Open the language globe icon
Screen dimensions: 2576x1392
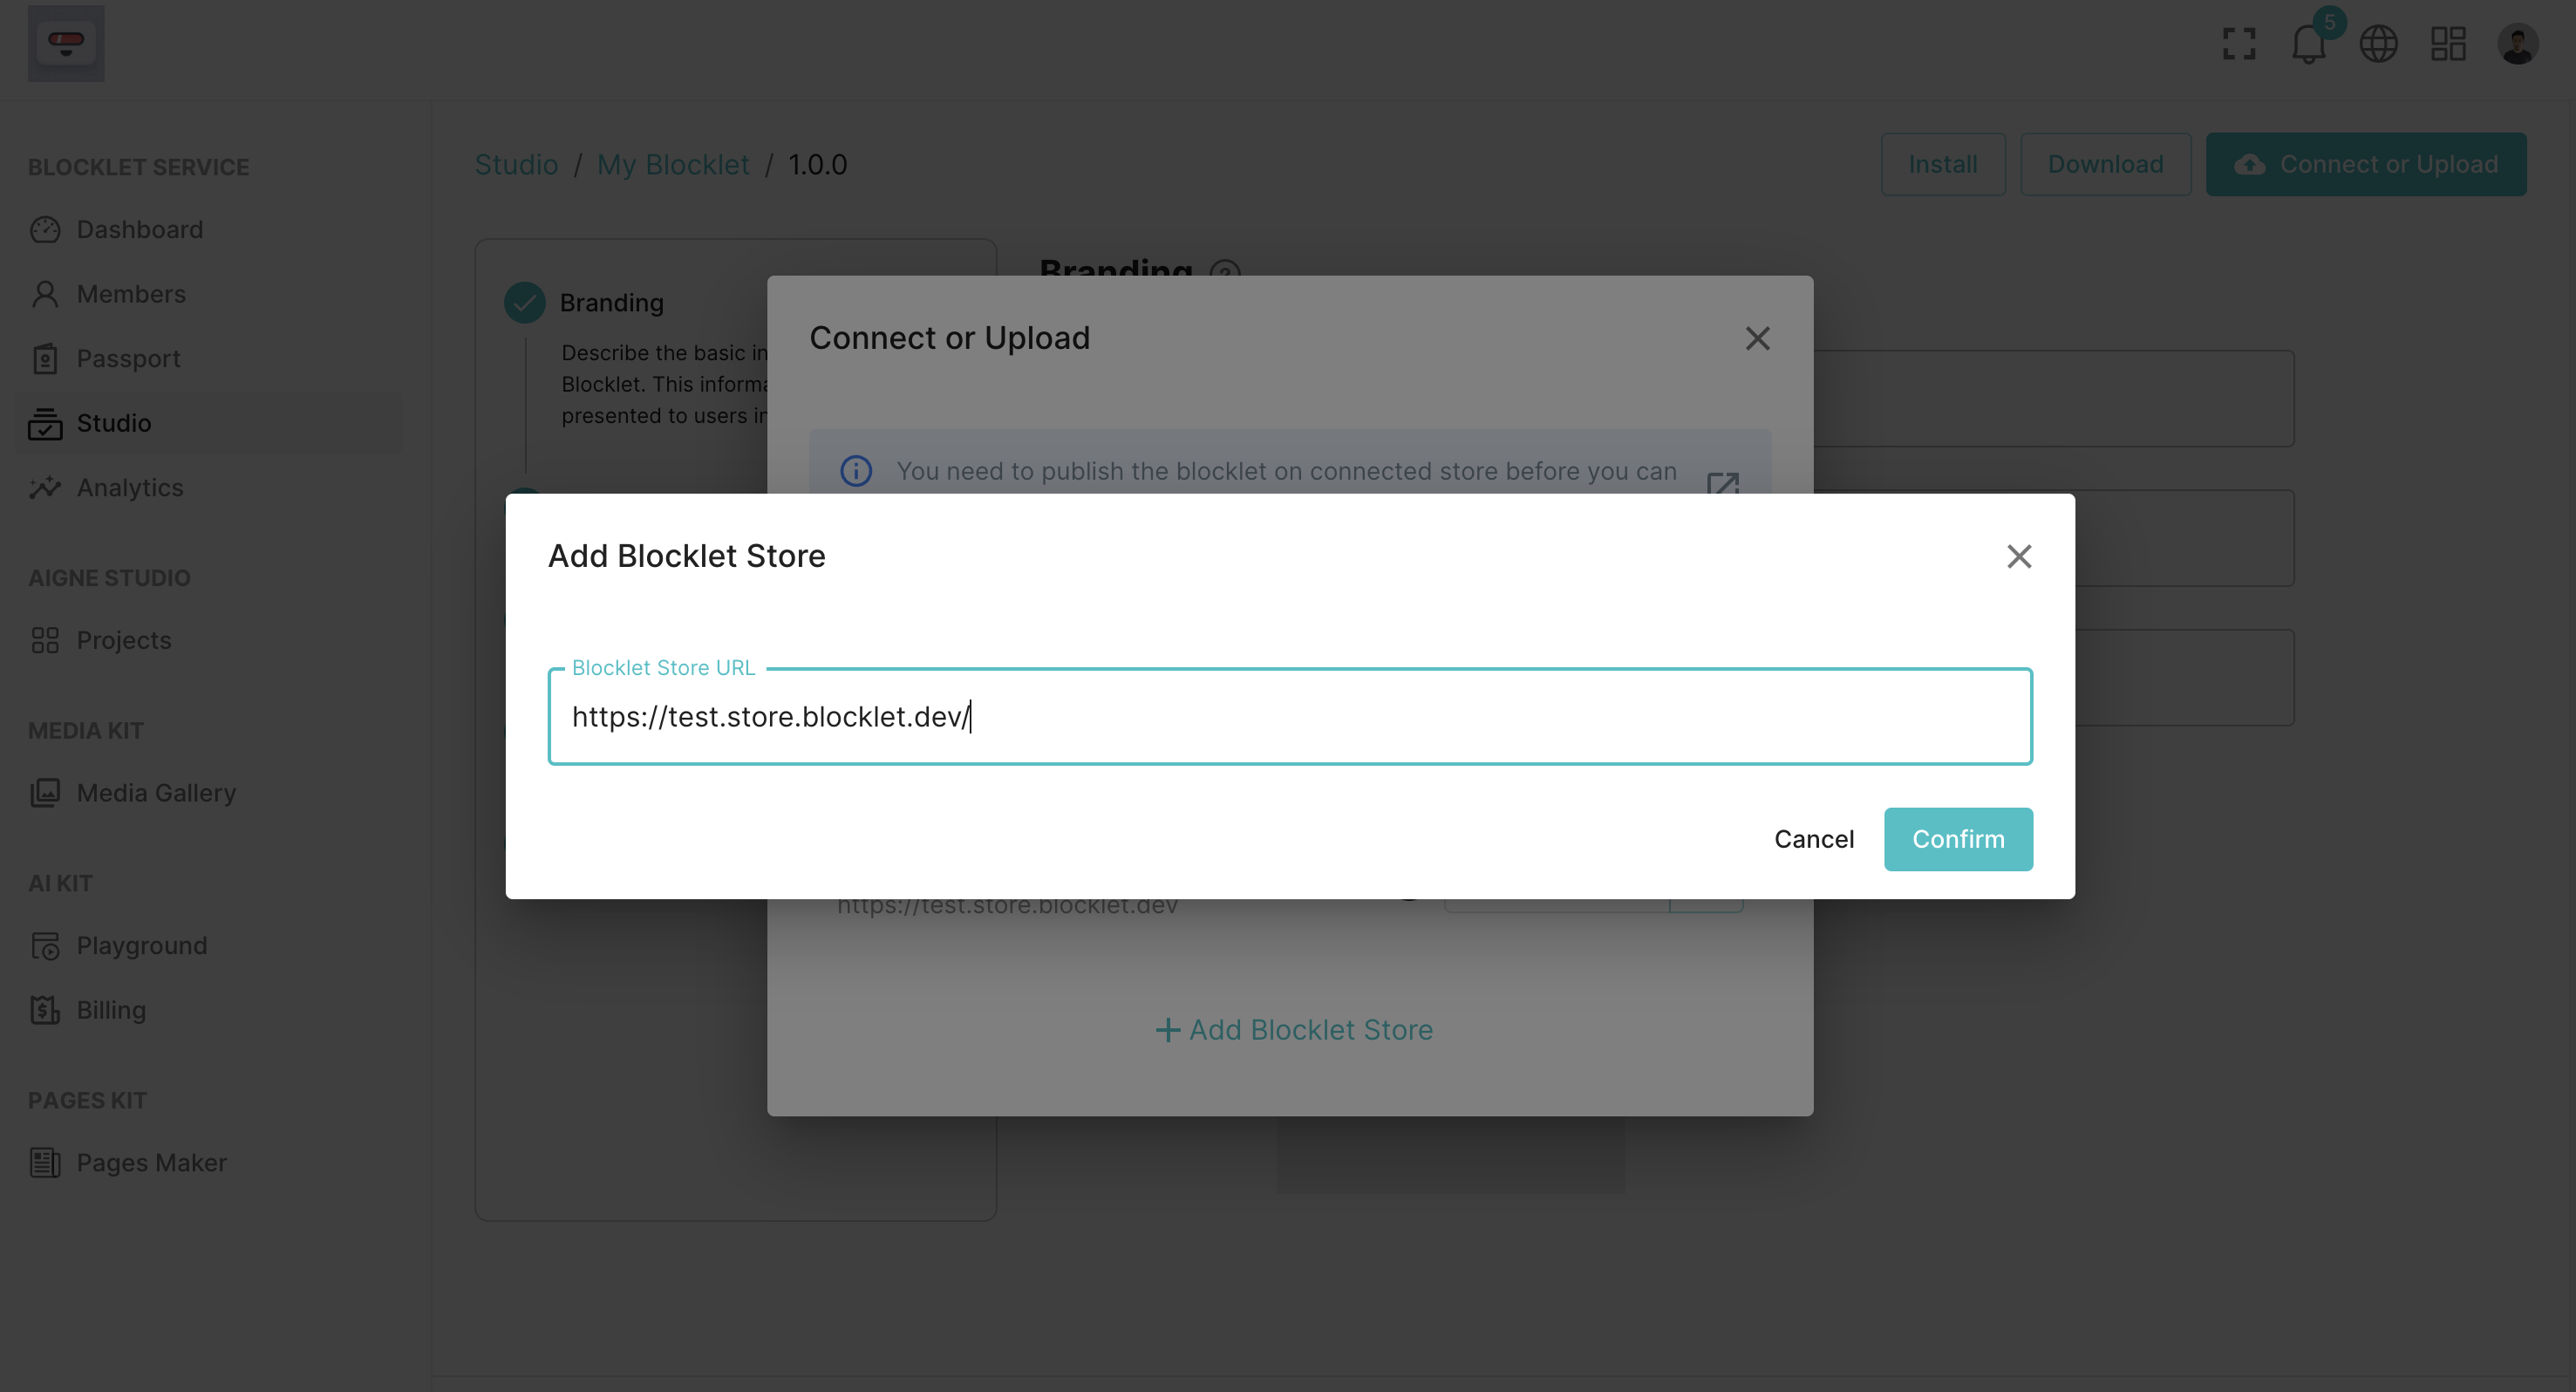point(2378,44)
